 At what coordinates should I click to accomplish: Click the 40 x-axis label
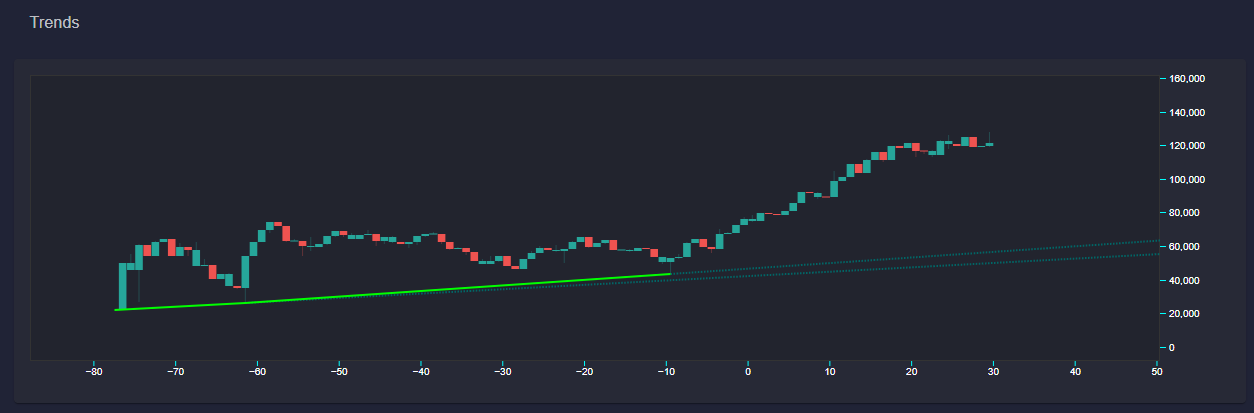(x=1075, y=371)
